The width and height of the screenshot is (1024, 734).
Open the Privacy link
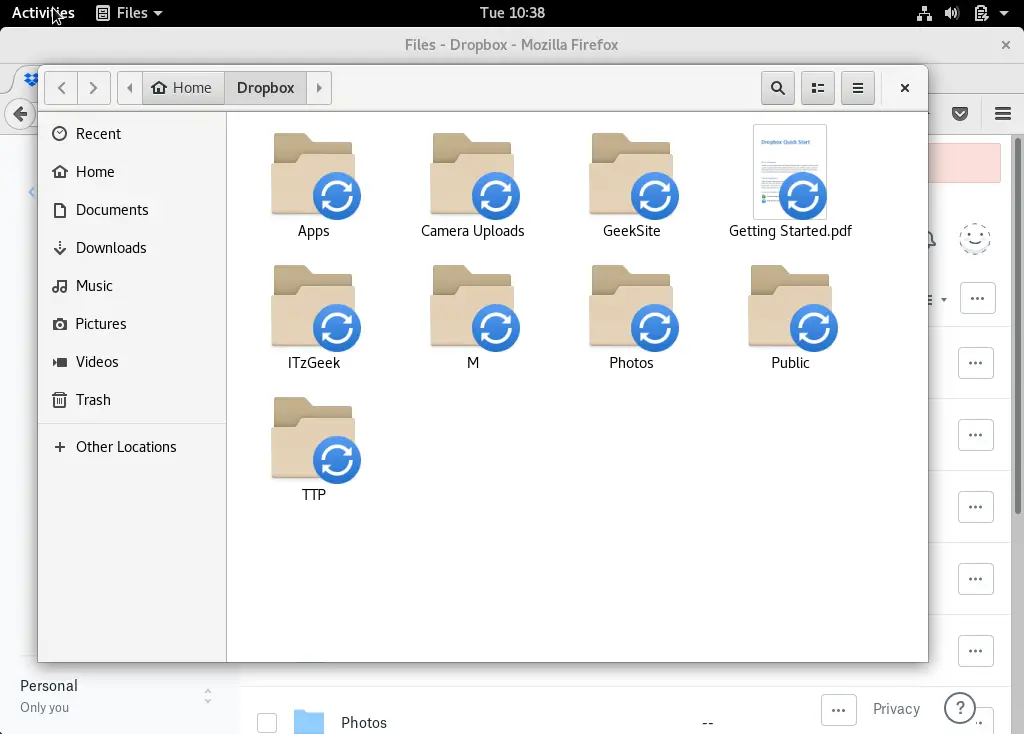pyautogui.click(x=897, y=709)
